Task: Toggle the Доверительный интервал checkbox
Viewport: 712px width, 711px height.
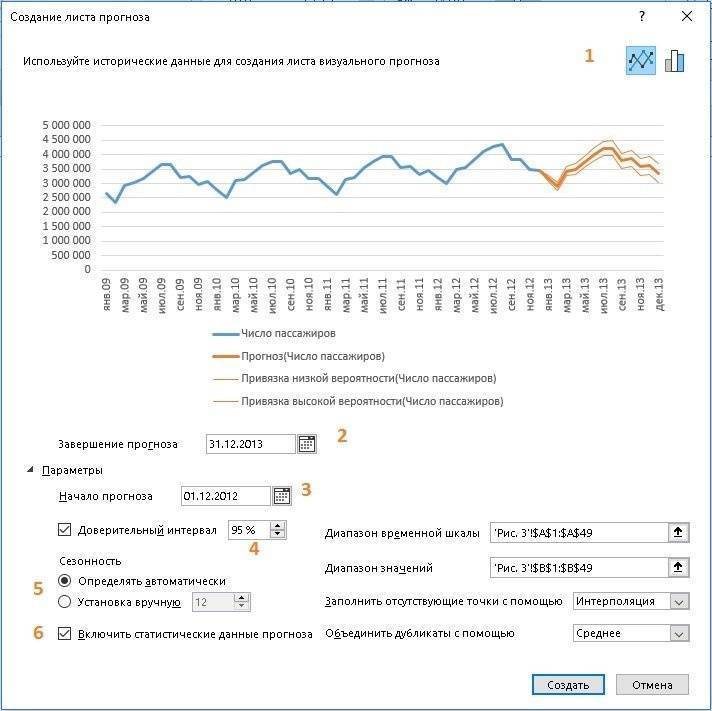Action: (x=64, y=530)
